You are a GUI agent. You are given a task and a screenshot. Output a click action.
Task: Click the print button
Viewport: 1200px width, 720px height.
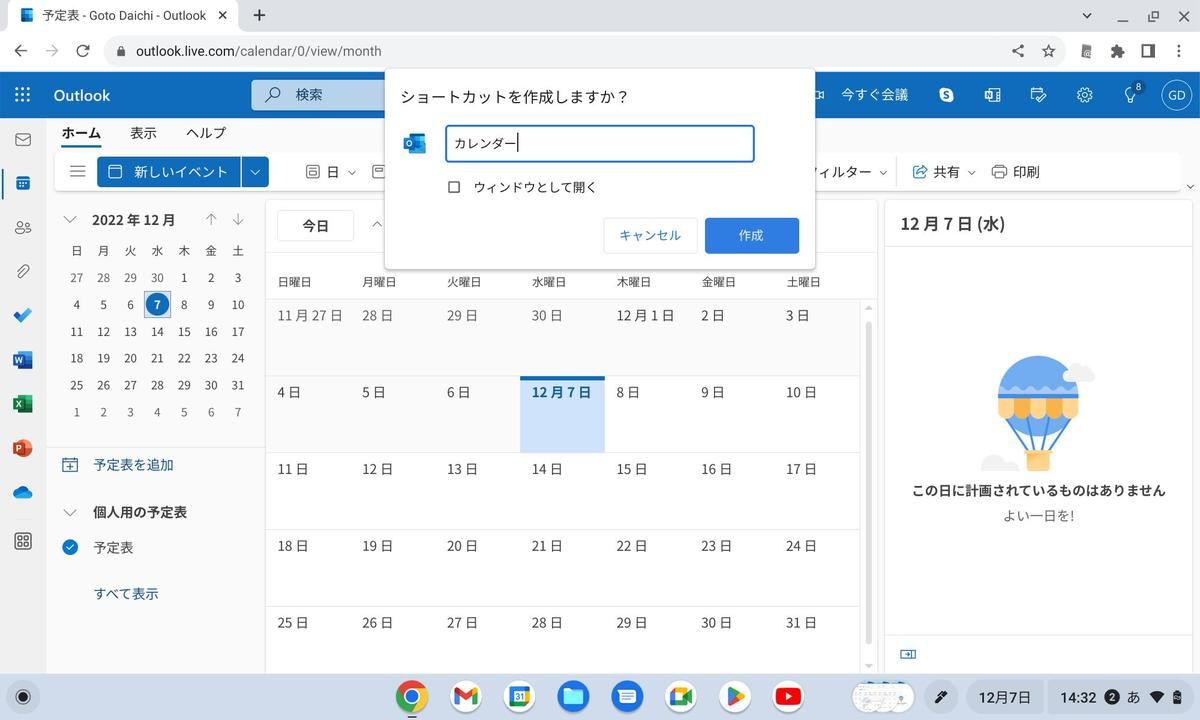pos(1015,172)
